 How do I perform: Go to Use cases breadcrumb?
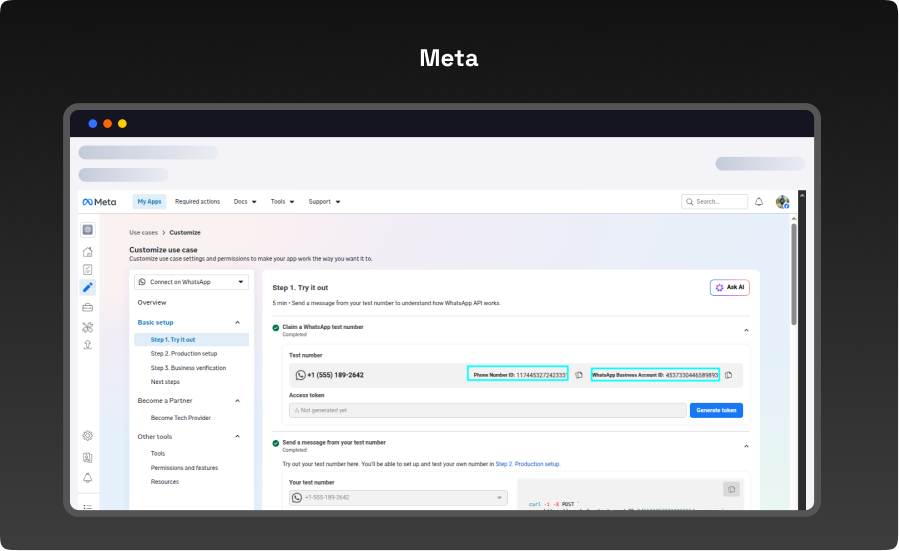pyautogui.click(x=143, y=233)
